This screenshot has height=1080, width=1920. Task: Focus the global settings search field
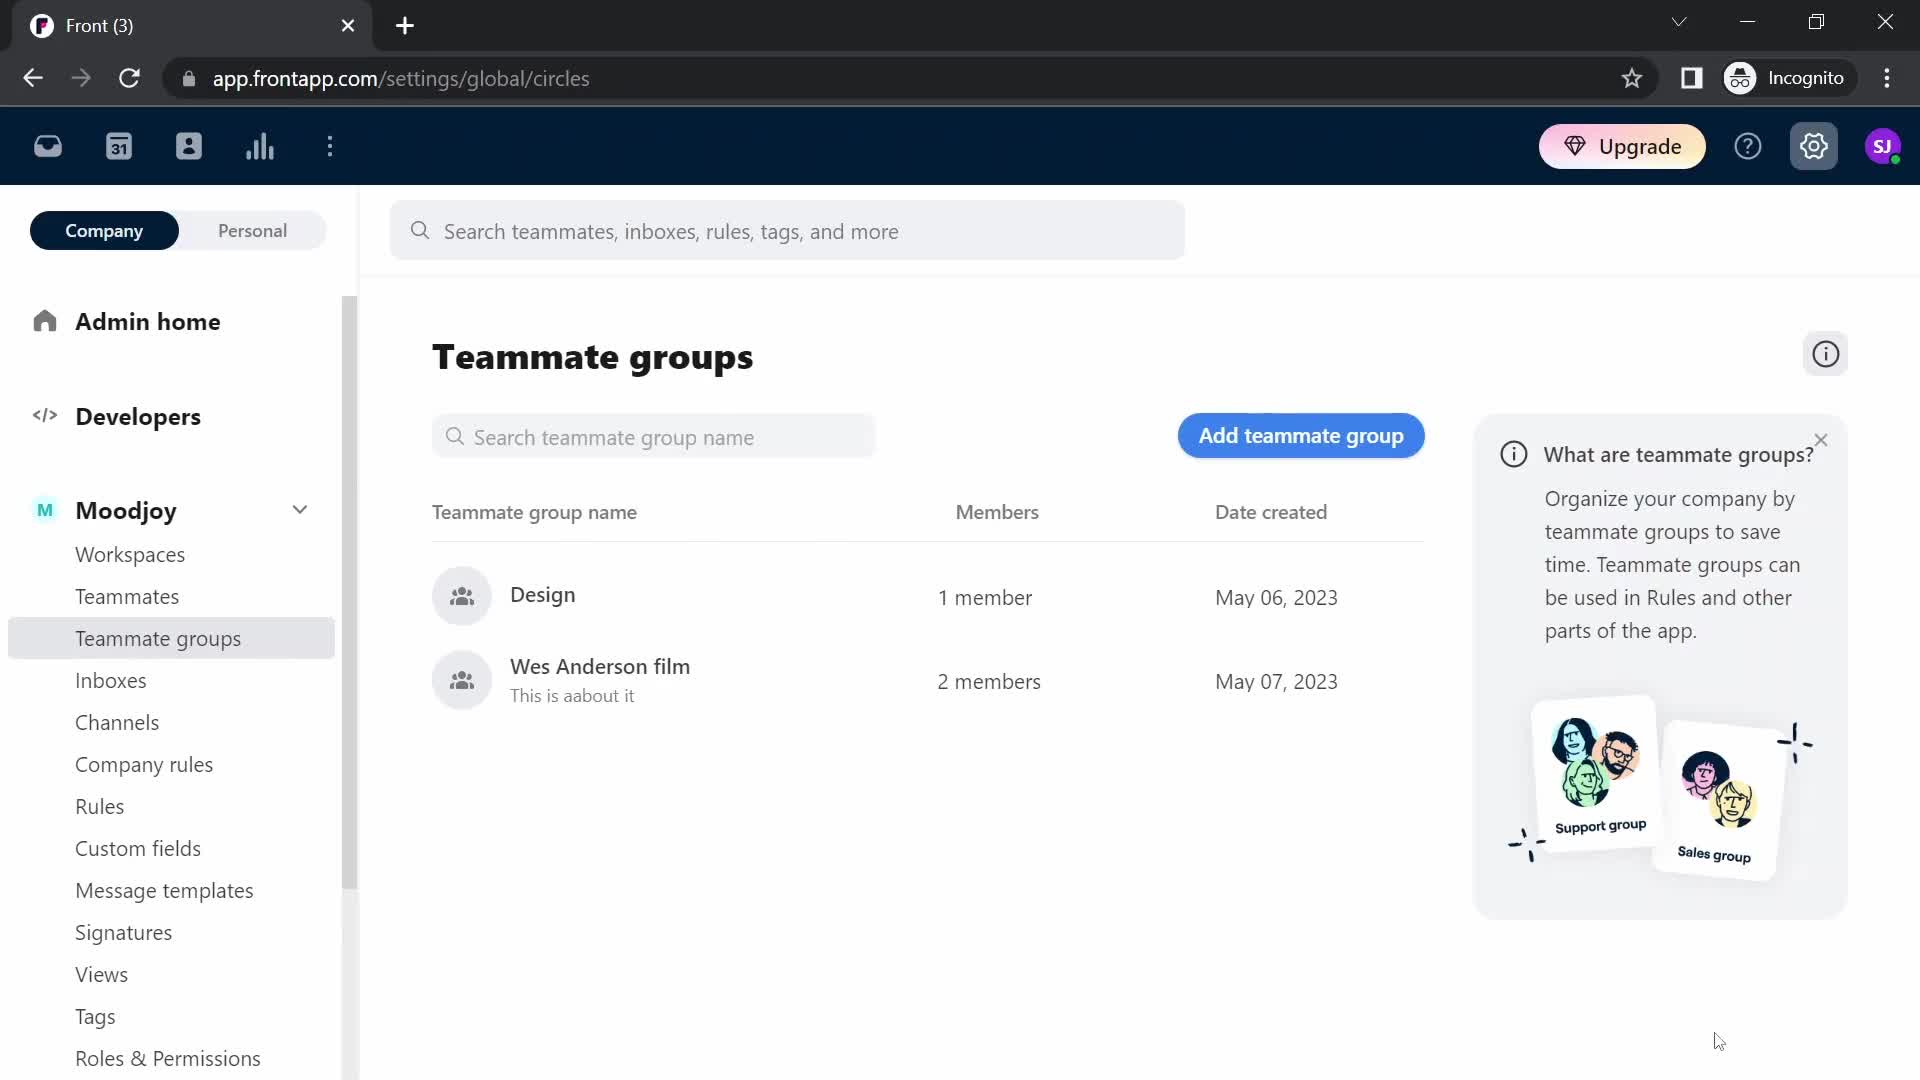(788, 231)
